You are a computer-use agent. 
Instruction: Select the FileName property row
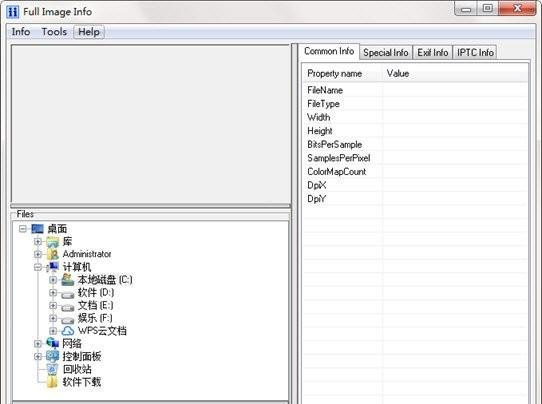[415, 90]
